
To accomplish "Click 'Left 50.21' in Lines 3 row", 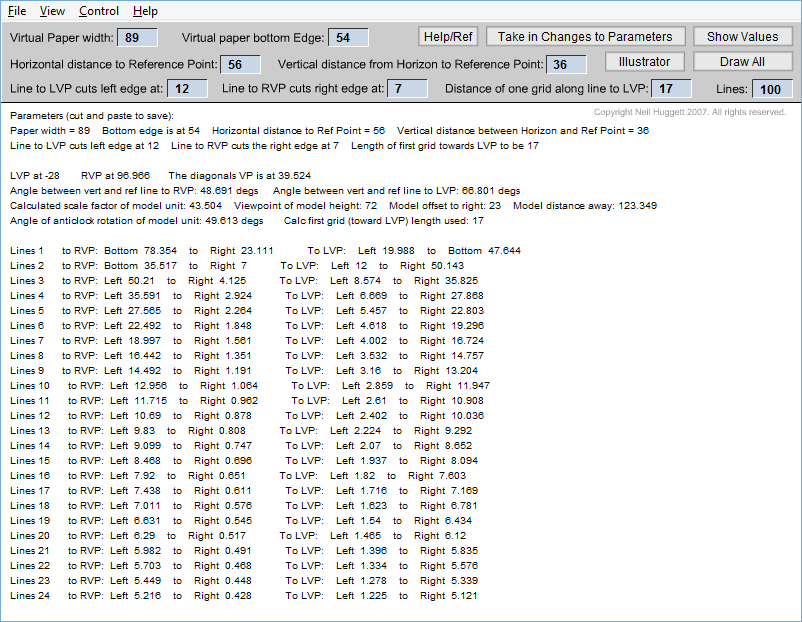I will tap(129, 280).
